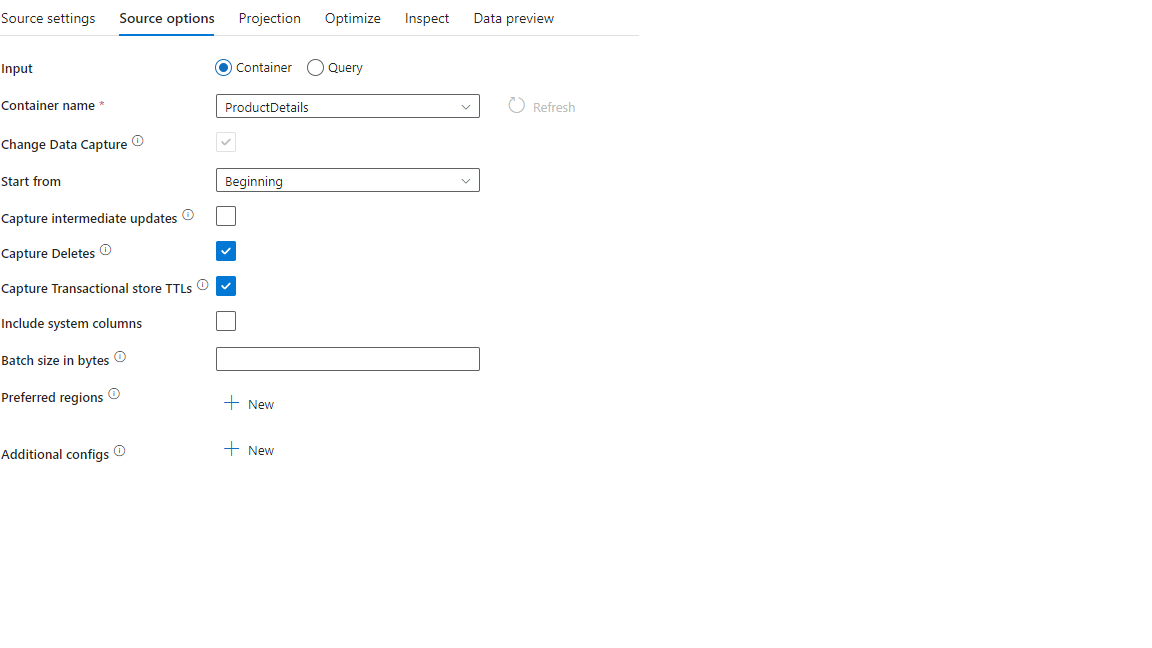The width and height of the screenshot is (1152, 648).
Task: Check the Include system columns box
Action: click(x=225, y=320)
